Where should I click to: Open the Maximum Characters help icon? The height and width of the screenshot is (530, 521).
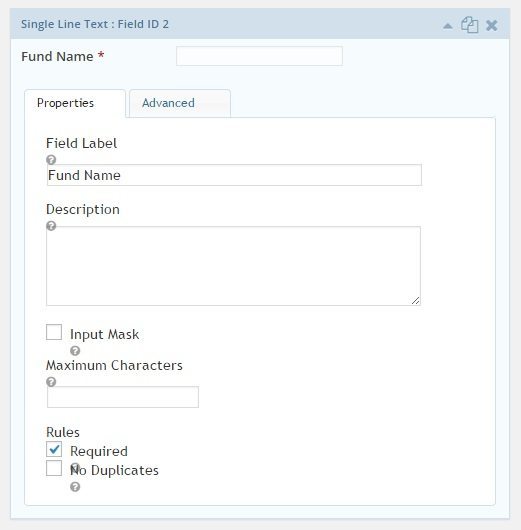coord(51,382)
